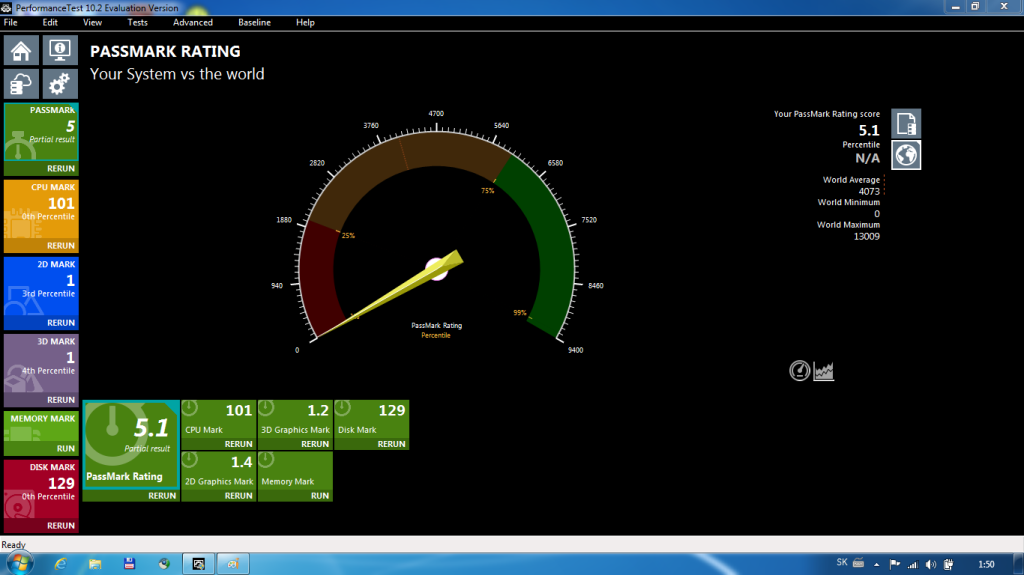Image resolution: width=1024 pixels, height=575 pixels.
Task: Open the cloud baseline manager icon
Action: tap(21, 84)
